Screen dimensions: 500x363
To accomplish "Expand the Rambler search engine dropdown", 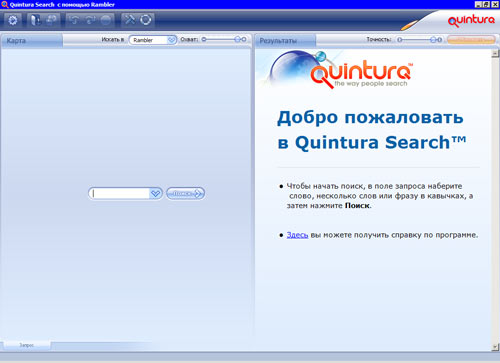I will pos(171,40).
